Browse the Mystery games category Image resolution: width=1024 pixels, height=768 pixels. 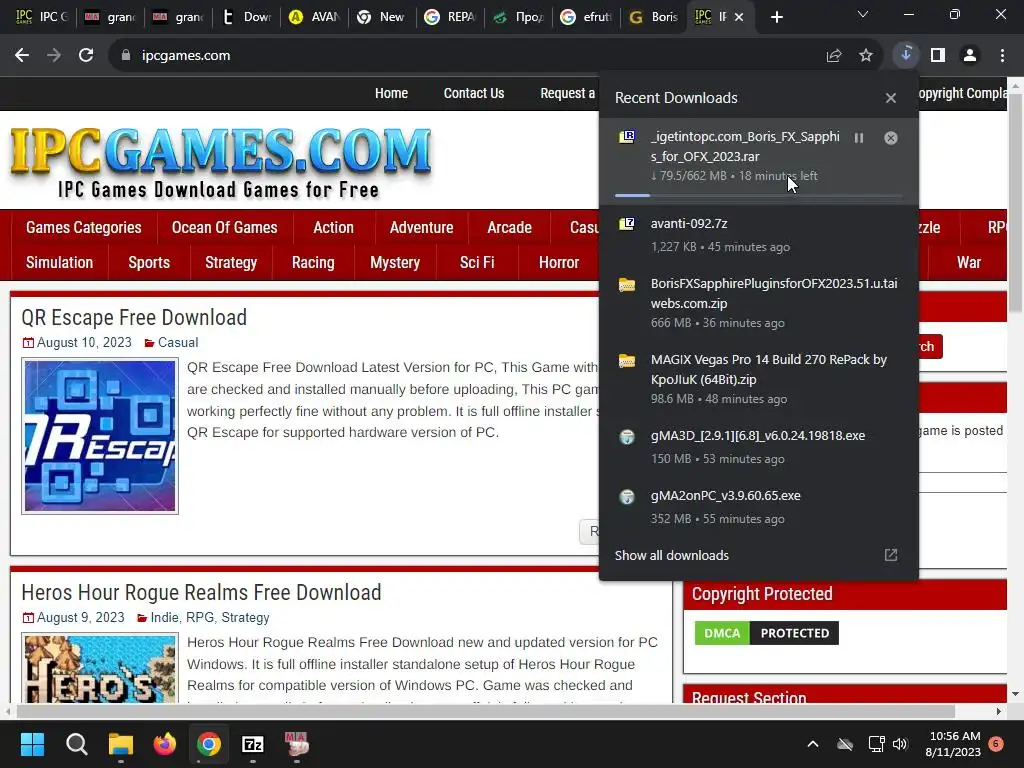395,263
